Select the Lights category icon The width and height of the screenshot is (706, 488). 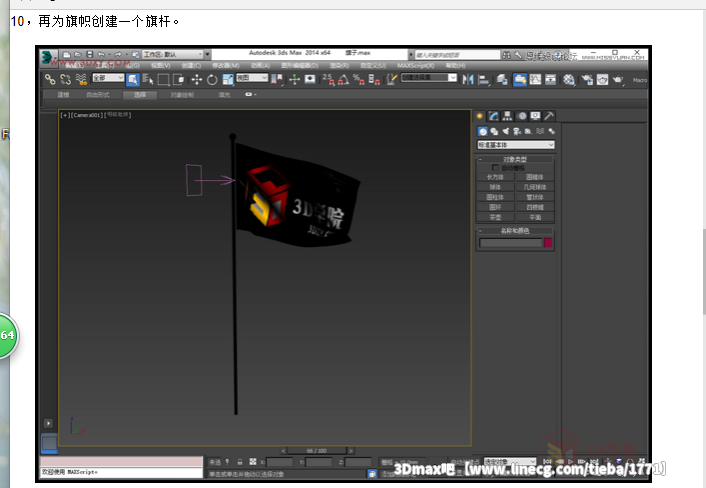click(506, 131)
